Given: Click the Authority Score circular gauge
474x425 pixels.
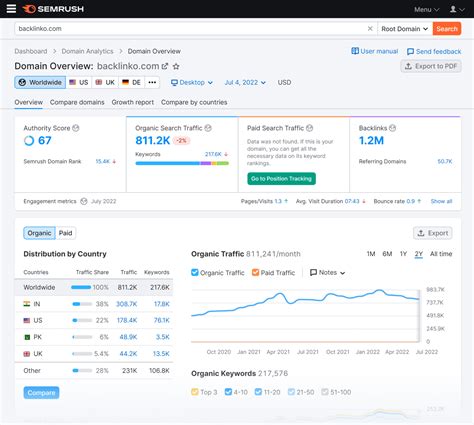Looking at the screenshot, I should (x=29, y=141).
